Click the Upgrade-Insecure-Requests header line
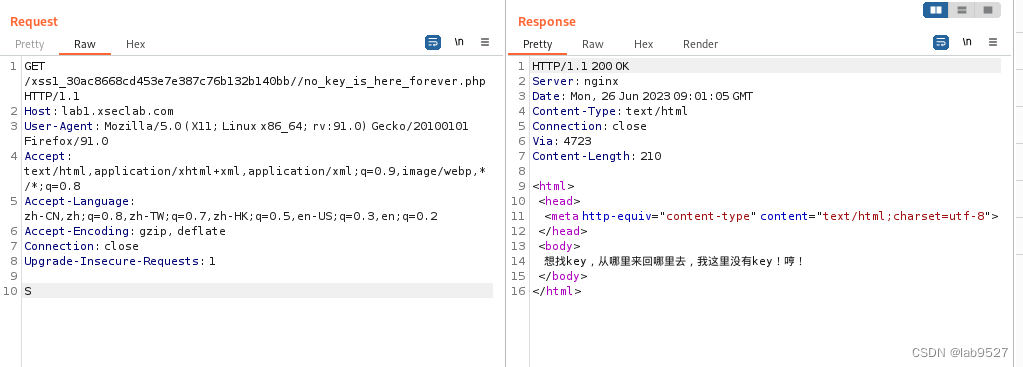1023x367 pixels. click(x=119, y=261)
